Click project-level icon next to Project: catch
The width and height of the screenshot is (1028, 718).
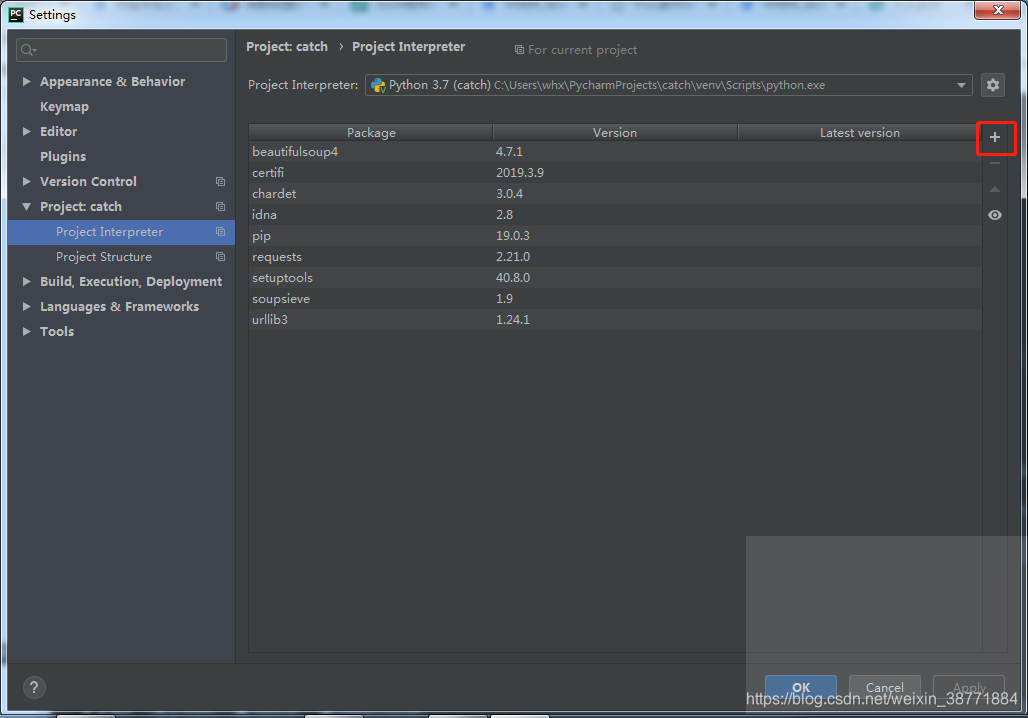coord(220,207)
